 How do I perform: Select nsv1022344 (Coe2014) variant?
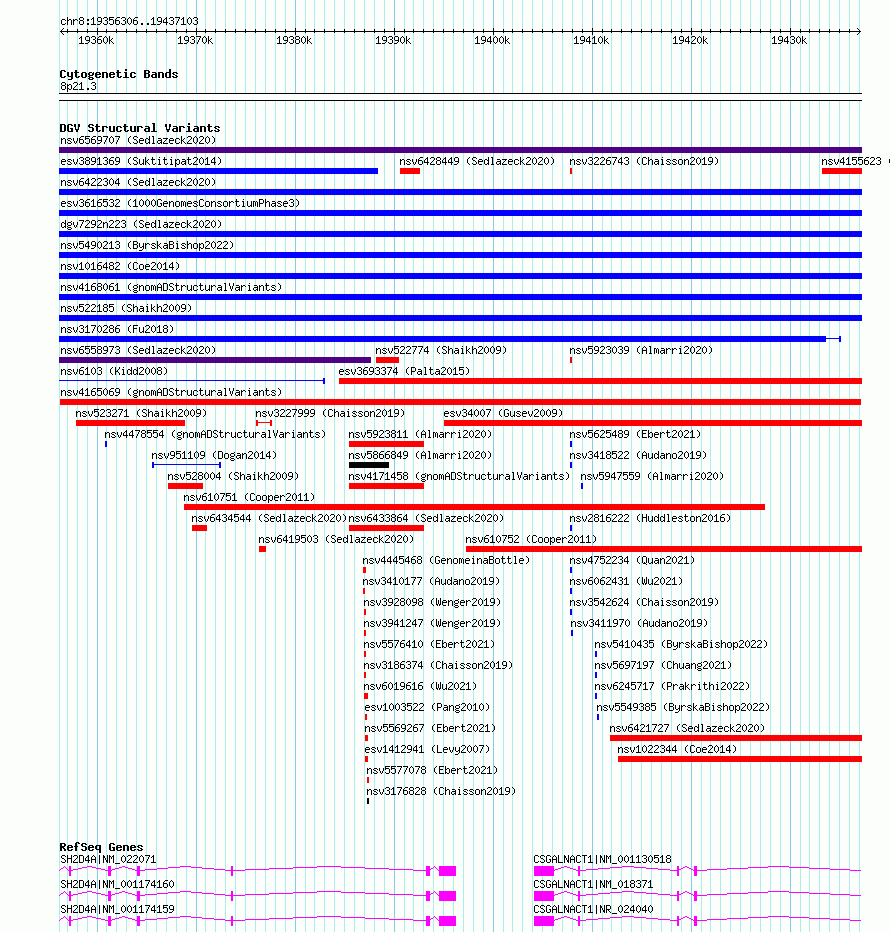coord(677,750)
